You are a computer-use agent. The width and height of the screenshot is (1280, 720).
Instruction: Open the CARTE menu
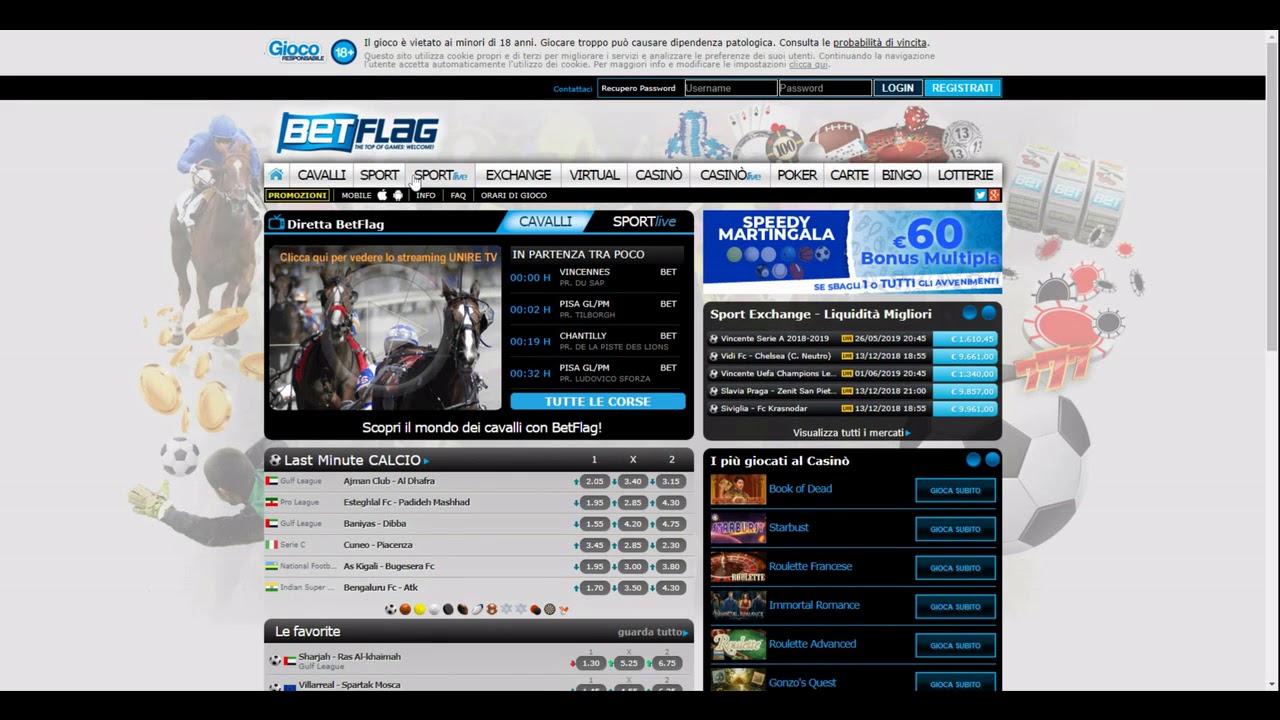click(x=849, y=175)
